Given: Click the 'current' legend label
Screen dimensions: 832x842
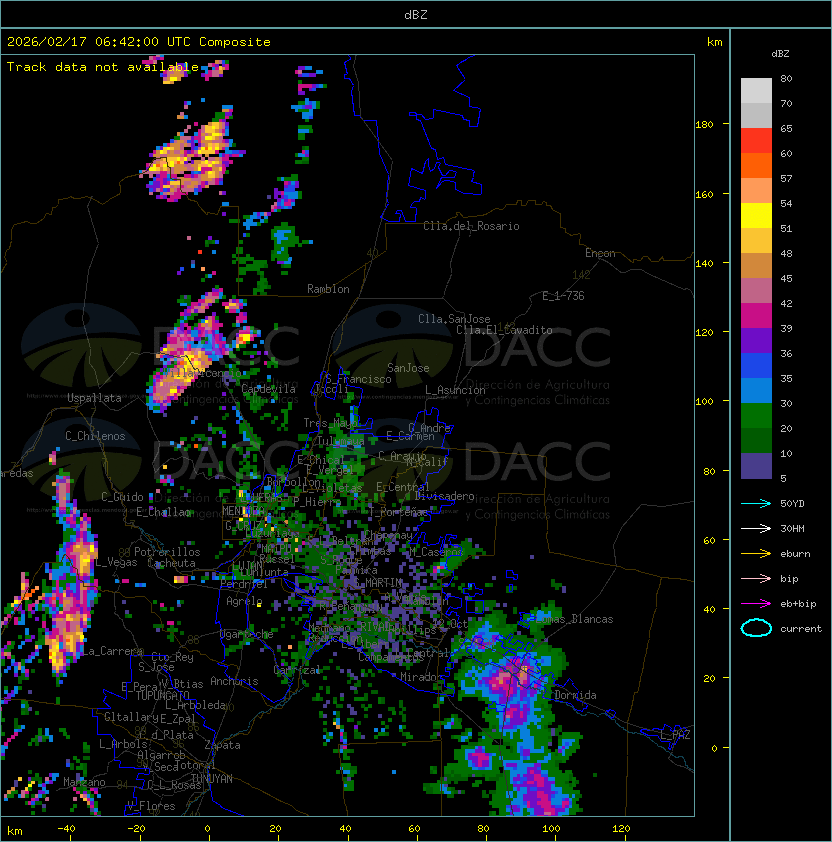Looking at the screenshot, I should [801, 629].
